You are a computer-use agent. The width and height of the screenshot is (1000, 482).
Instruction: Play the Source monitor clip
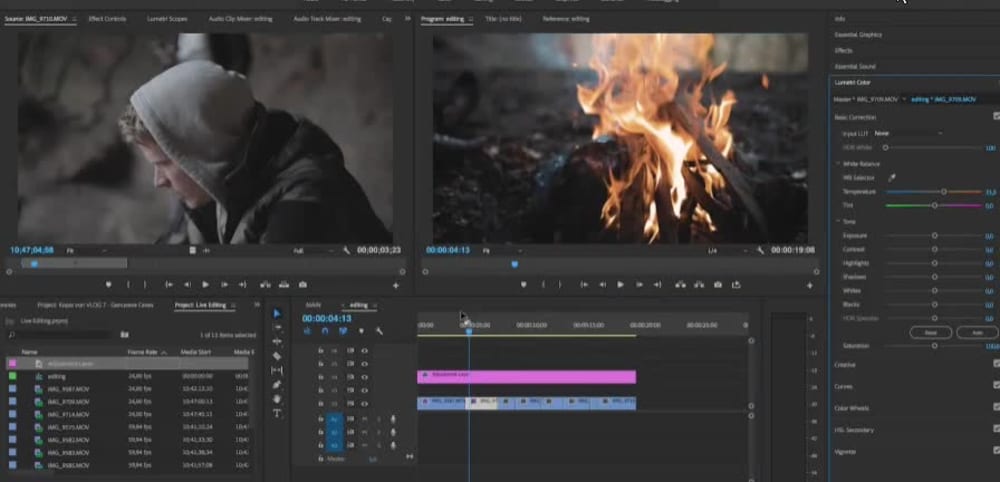click(x=205, y=284)
